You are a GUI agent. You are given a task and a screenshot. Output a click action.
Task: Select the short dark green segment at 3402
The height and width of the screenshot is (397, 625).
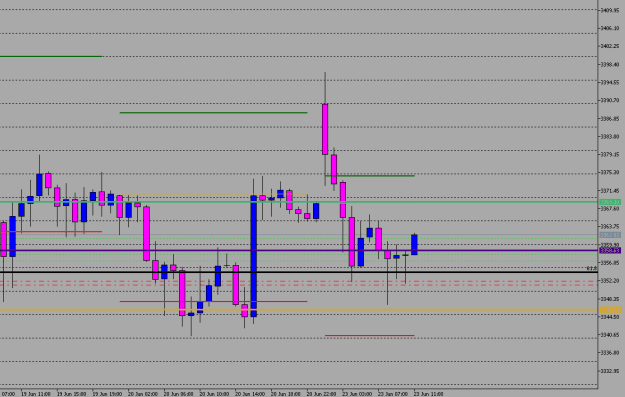pyautogui.click(x=51, y=57)
